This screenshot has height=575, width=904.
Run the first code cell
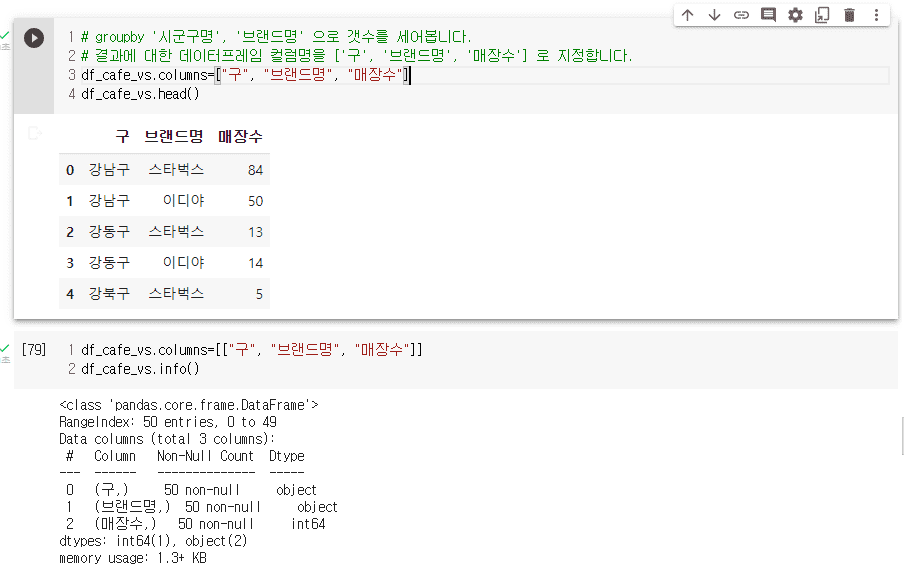click(34, 38)
